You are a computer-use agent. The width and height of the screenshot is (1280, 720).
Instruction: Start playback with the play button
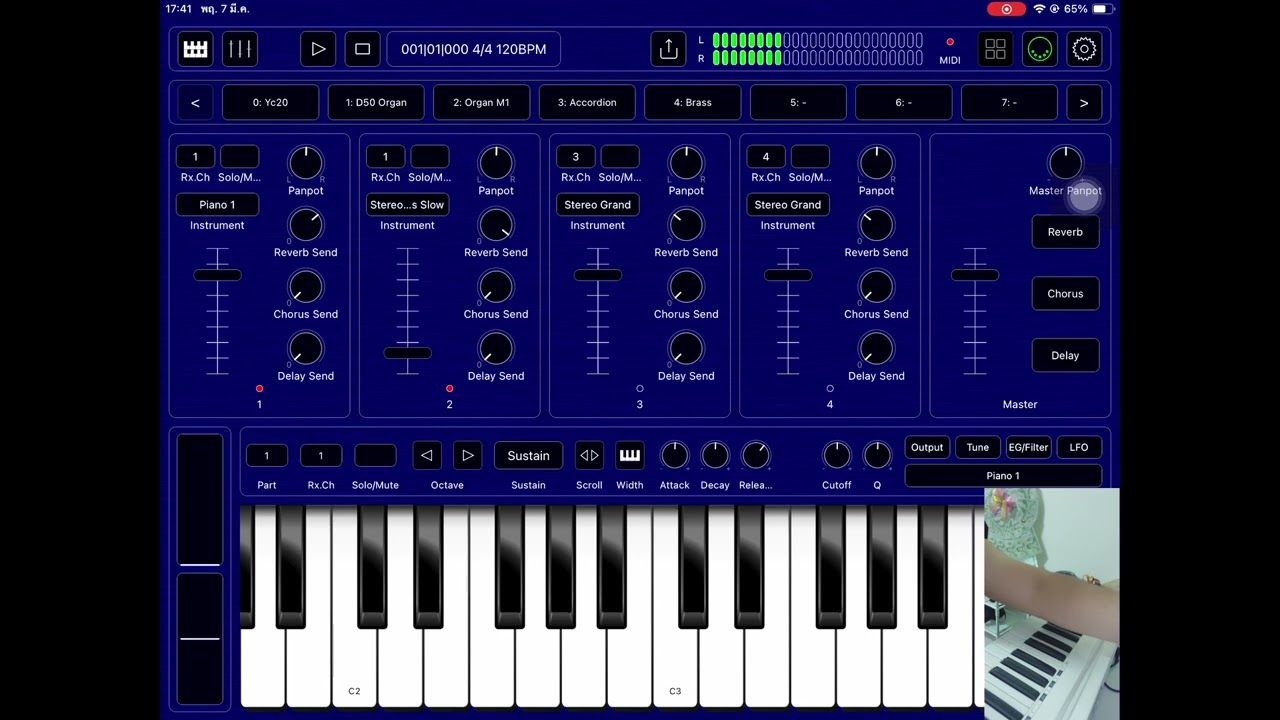pyautogui.click(x=318, y=49)
